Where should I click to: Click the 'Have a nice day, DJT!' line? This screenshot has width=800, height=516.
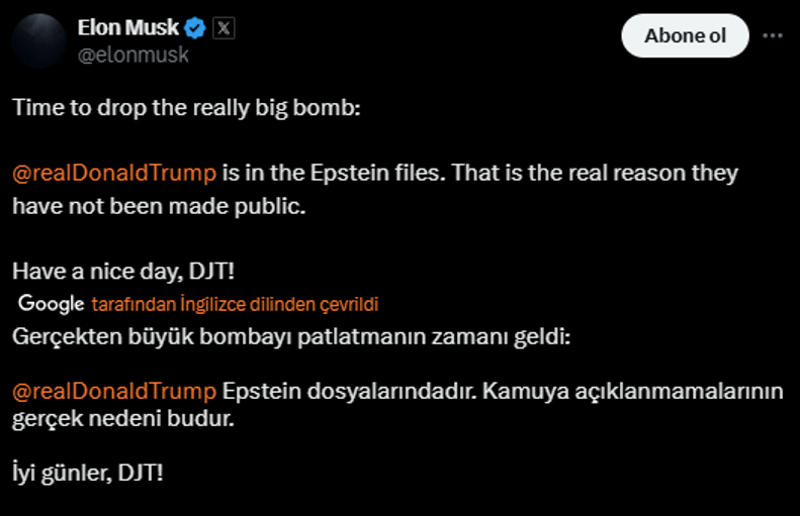[123, 272]
